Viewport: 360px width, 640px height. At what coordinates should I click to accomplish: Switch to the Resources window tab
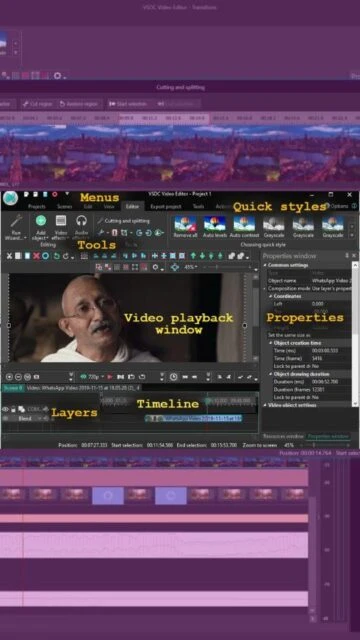click(283, 436)
